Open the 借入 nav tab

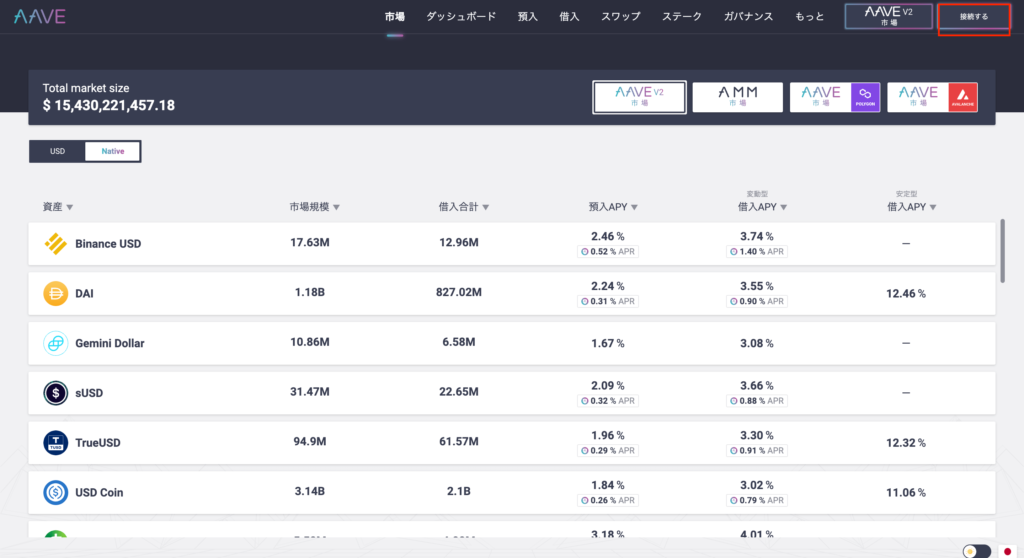[x=569, y=16]
